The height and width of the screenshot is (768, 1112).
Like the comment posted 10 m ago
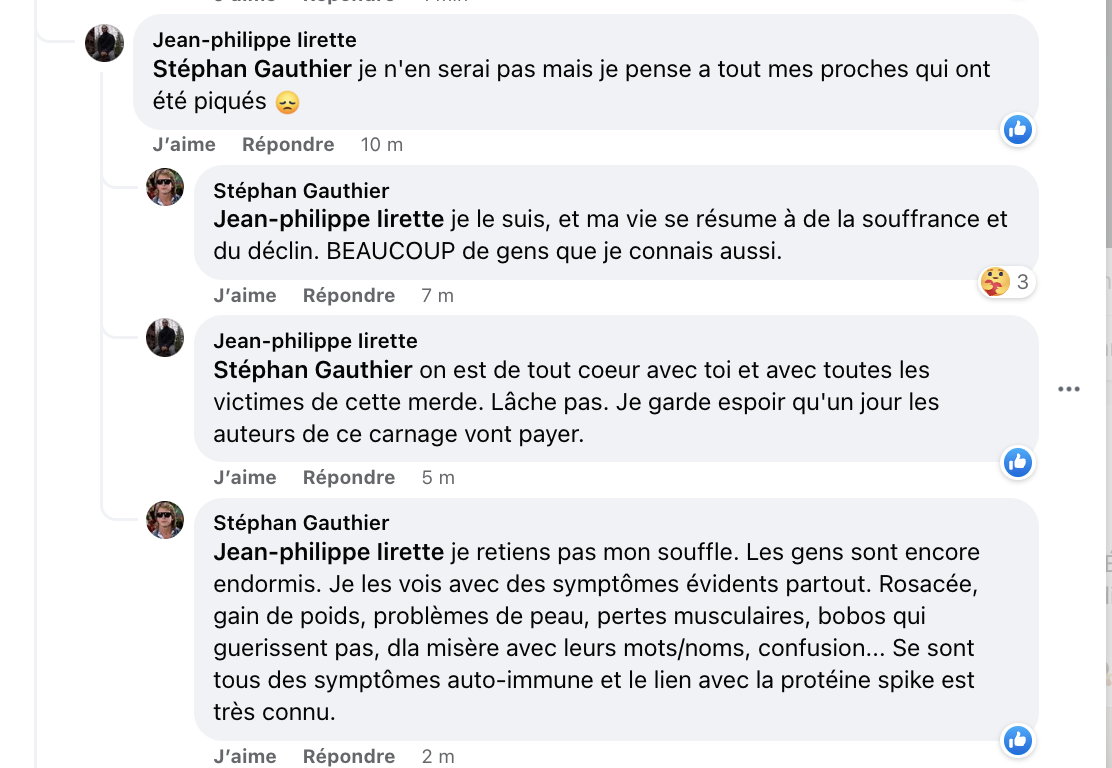184,145
